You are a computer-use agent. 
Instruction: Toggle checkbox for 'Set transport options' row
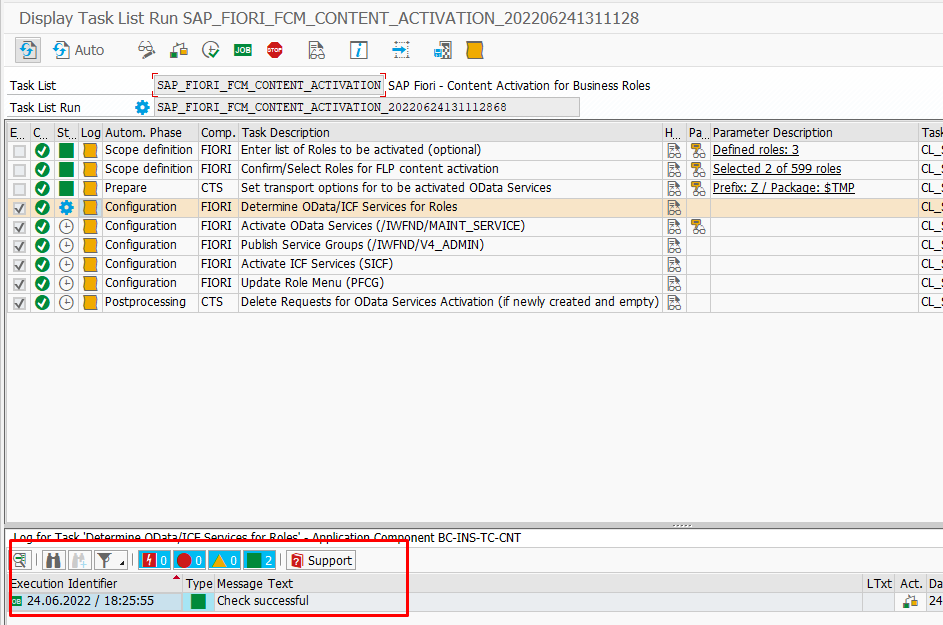pyautogui.click(x=19, y=189)
